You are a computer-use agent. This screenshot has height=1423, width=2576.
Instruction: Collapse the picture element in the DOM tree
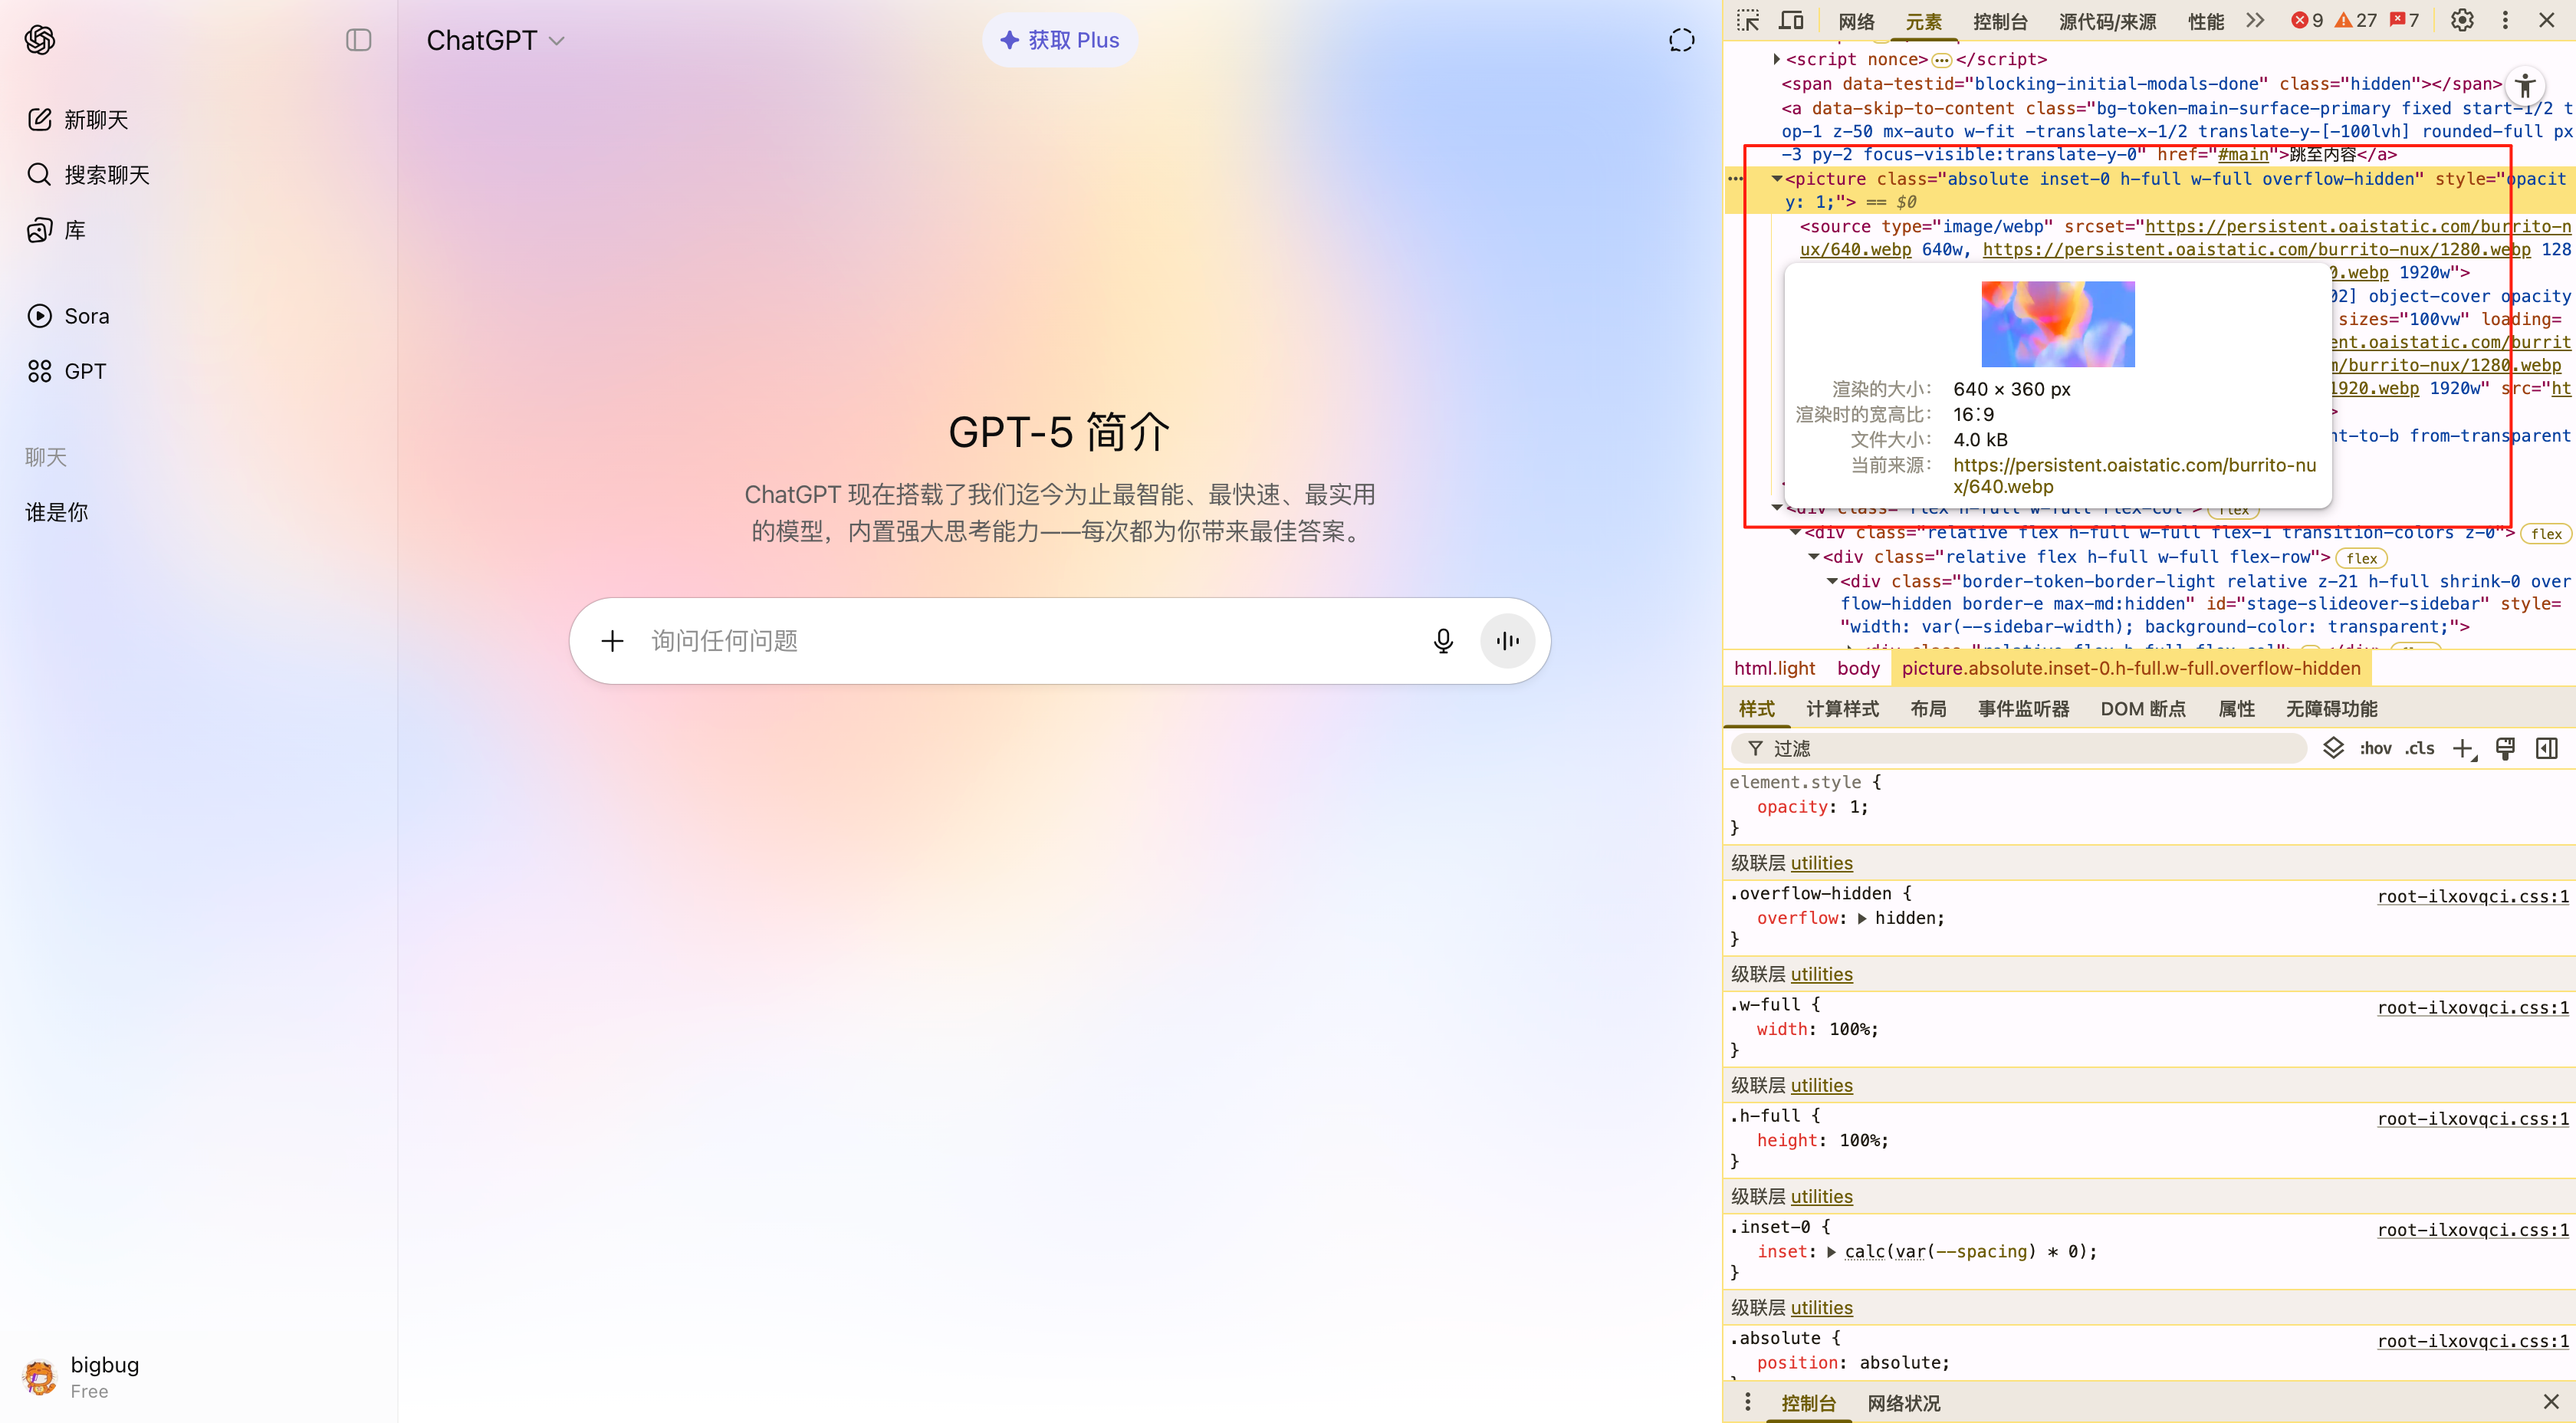1777,179
